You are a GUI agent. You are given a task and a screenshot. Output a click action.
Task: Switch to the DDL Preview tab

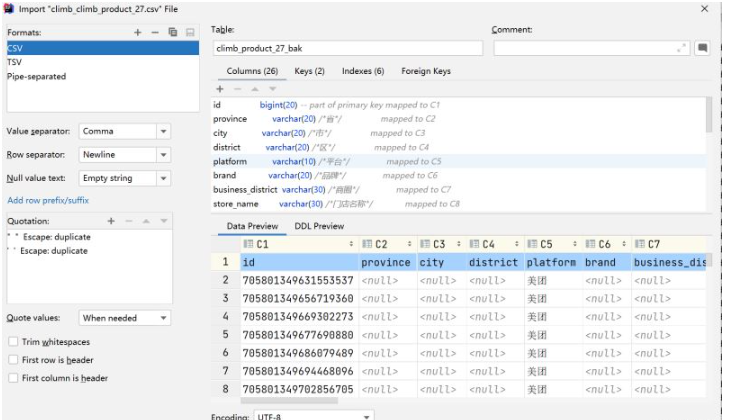pyautogui.click(x=318, y=226)
